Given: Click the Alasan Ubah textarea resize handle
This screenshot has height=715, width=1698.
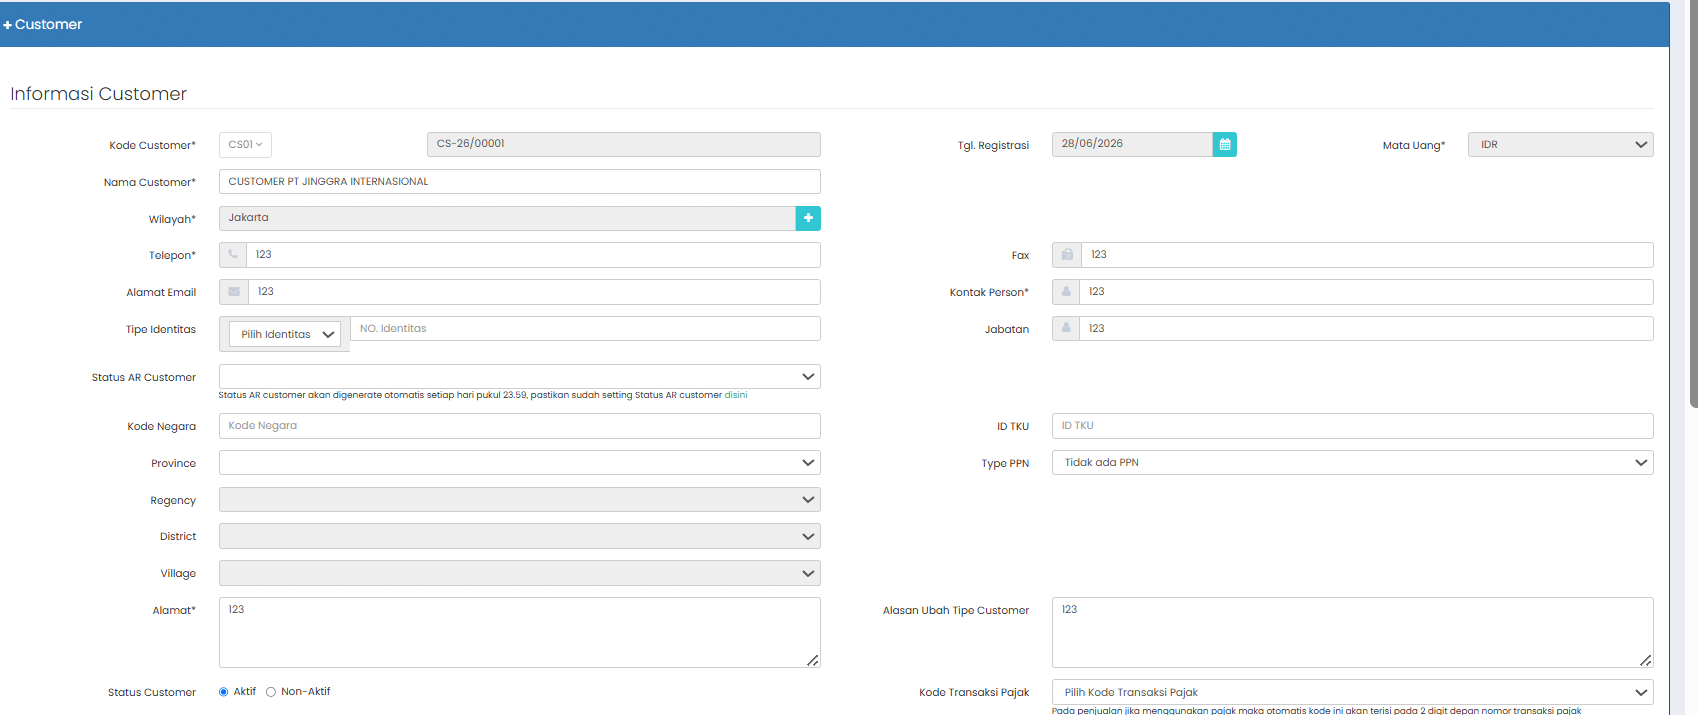Looking at the screenshot, I should [1646, 660].
